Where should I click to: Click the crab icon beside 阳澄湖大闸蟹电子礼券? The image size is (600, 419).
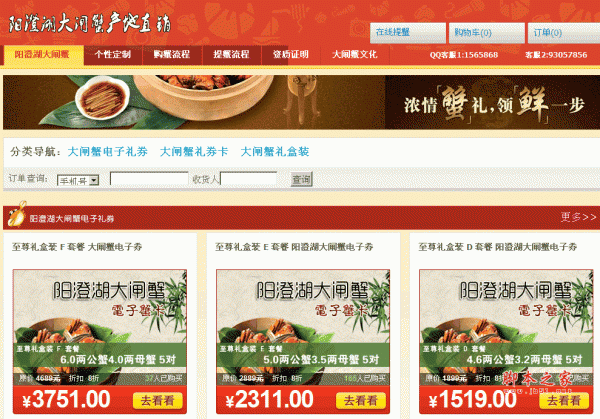point(17,215)
